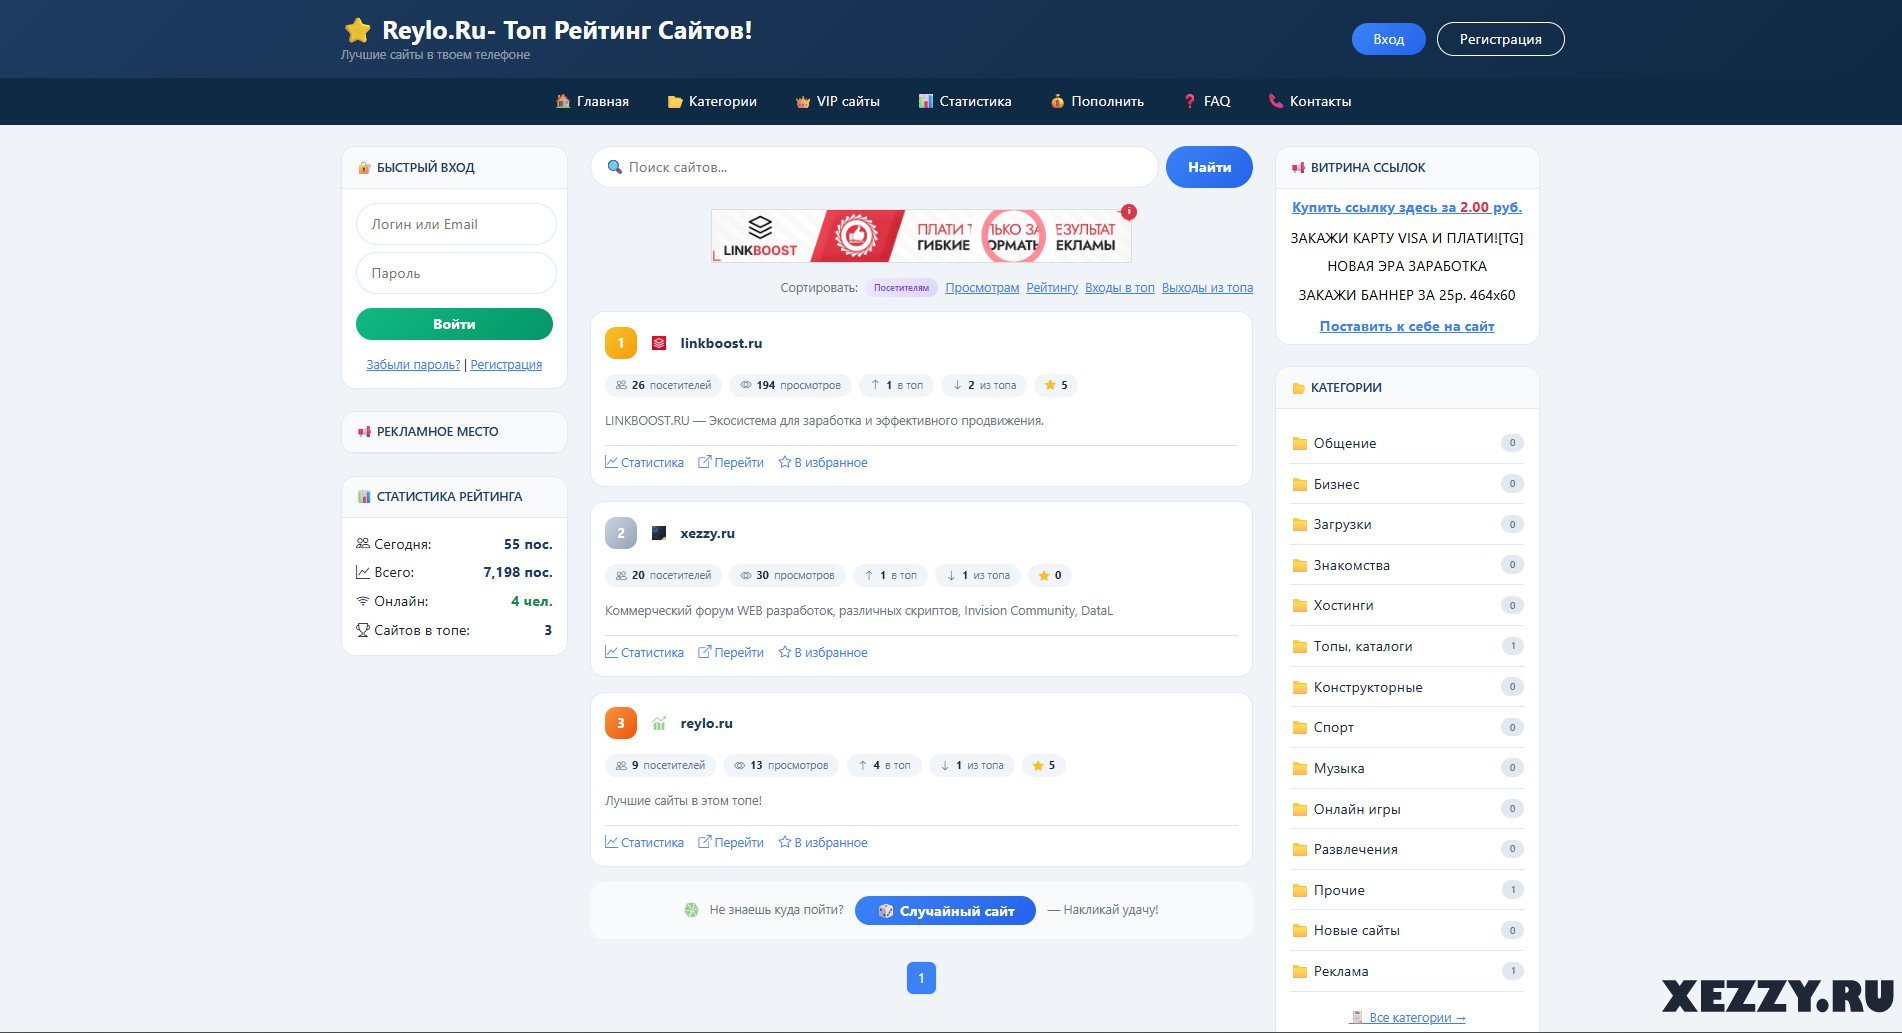Click the Забыли пароль? link
This screenshot has height=1033, width=1902.
coord(413,365)
